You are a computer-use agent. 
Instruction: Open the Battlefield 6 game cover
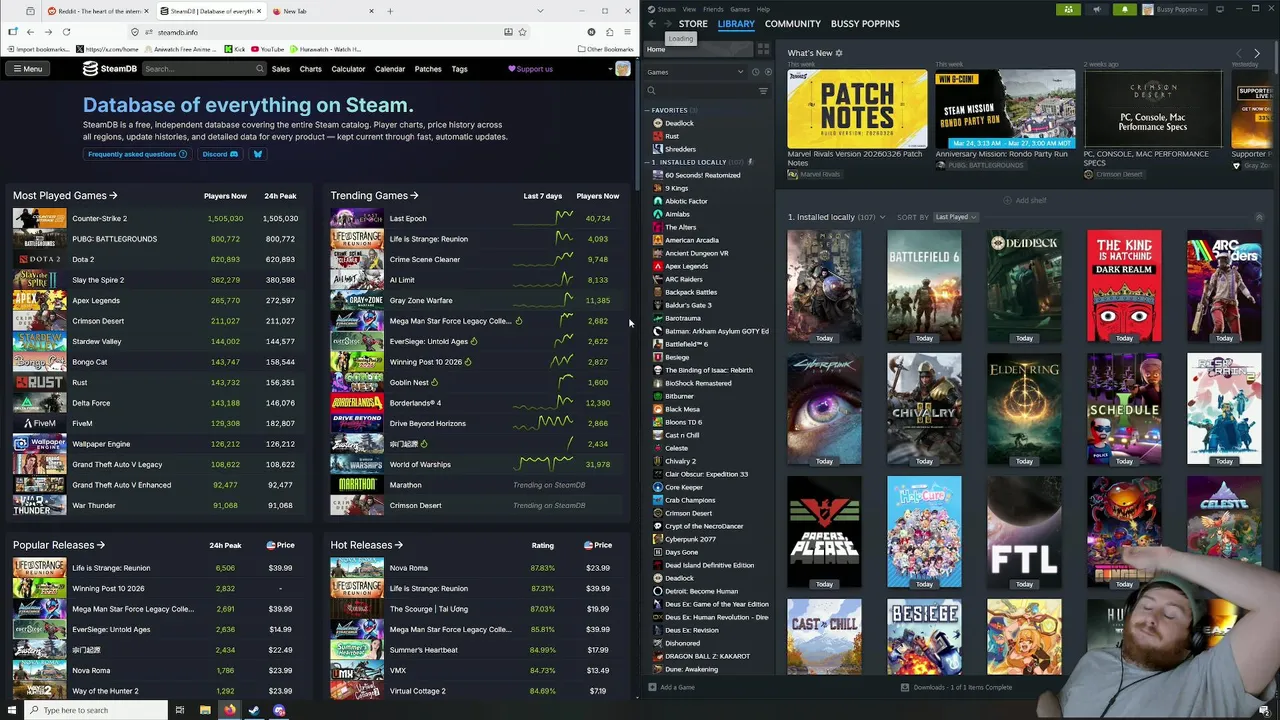924,287
